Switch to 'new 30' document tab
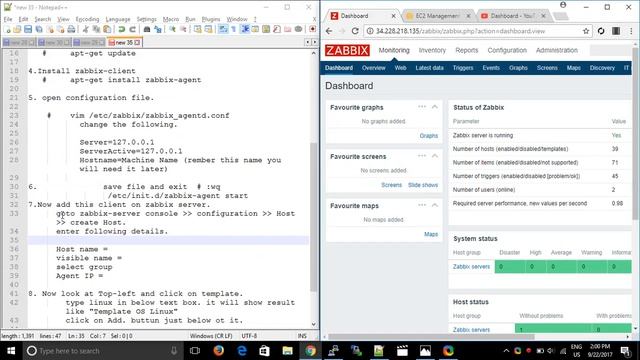This screenshot has height=360, width=640. 54,42
